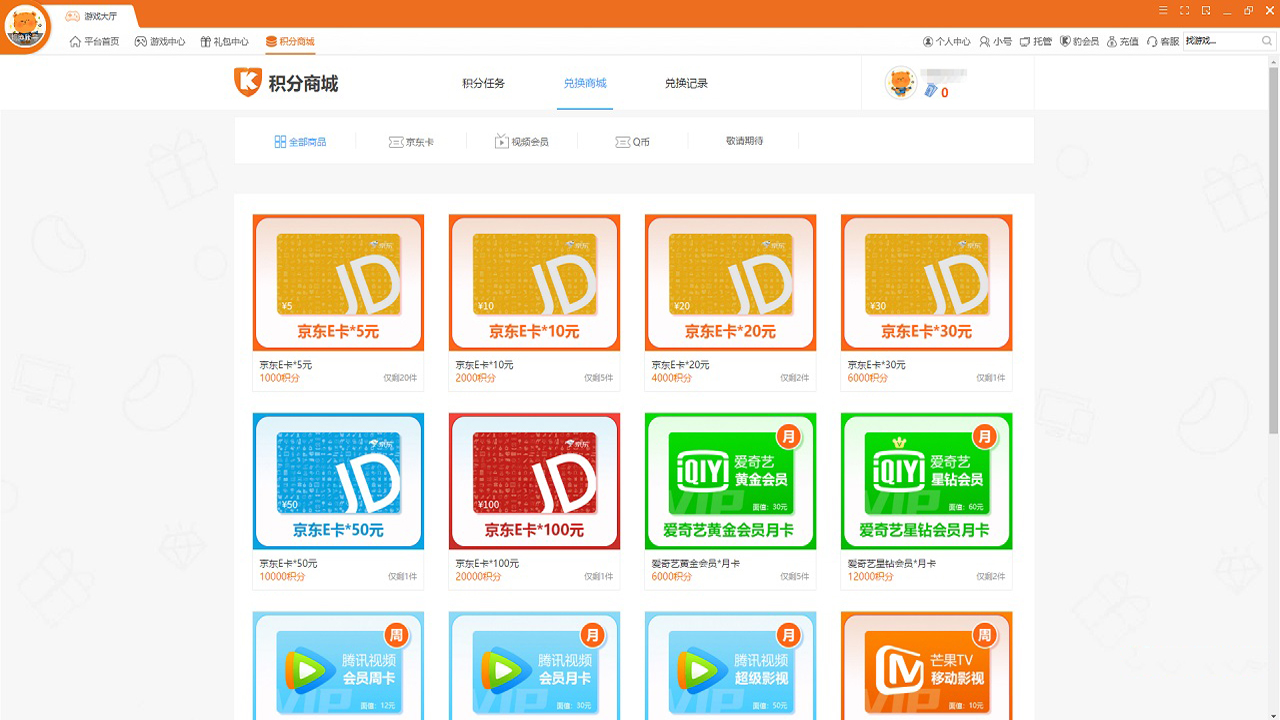
Task: Open the 兑换记录 tab
Action: (x=686, y=83)
